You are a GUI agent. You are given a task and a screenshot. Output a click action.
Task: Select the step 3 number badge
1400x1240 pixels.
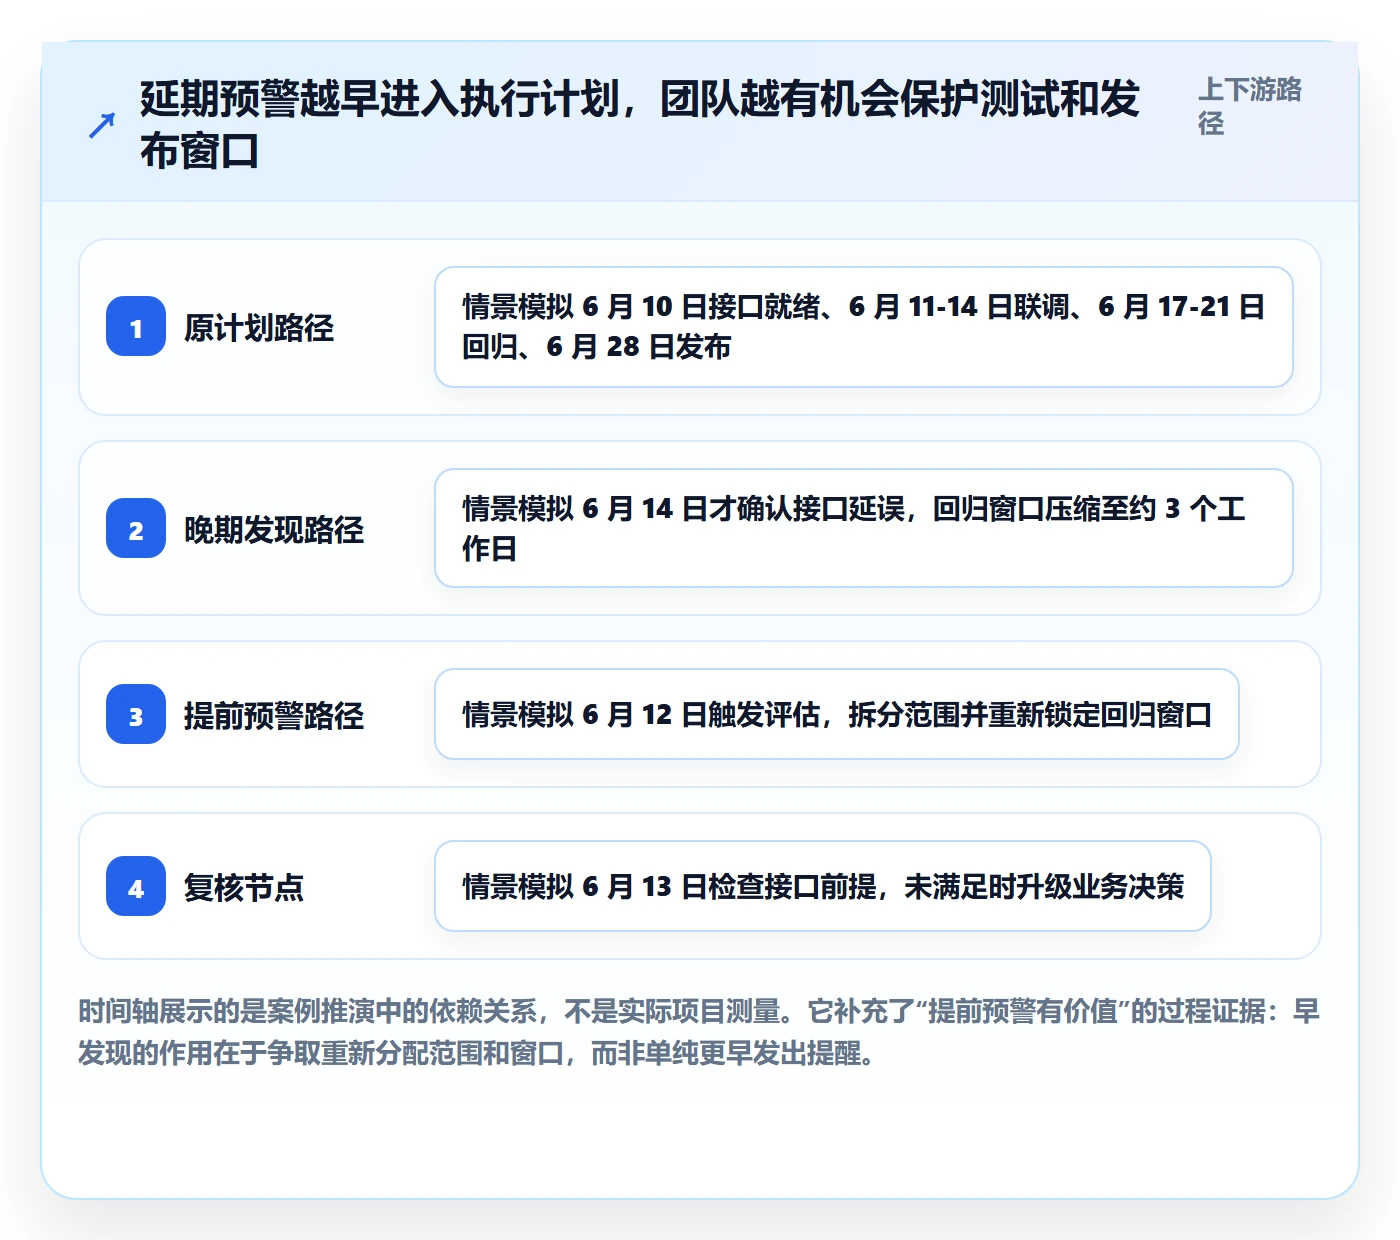click(x=136, y=714)
